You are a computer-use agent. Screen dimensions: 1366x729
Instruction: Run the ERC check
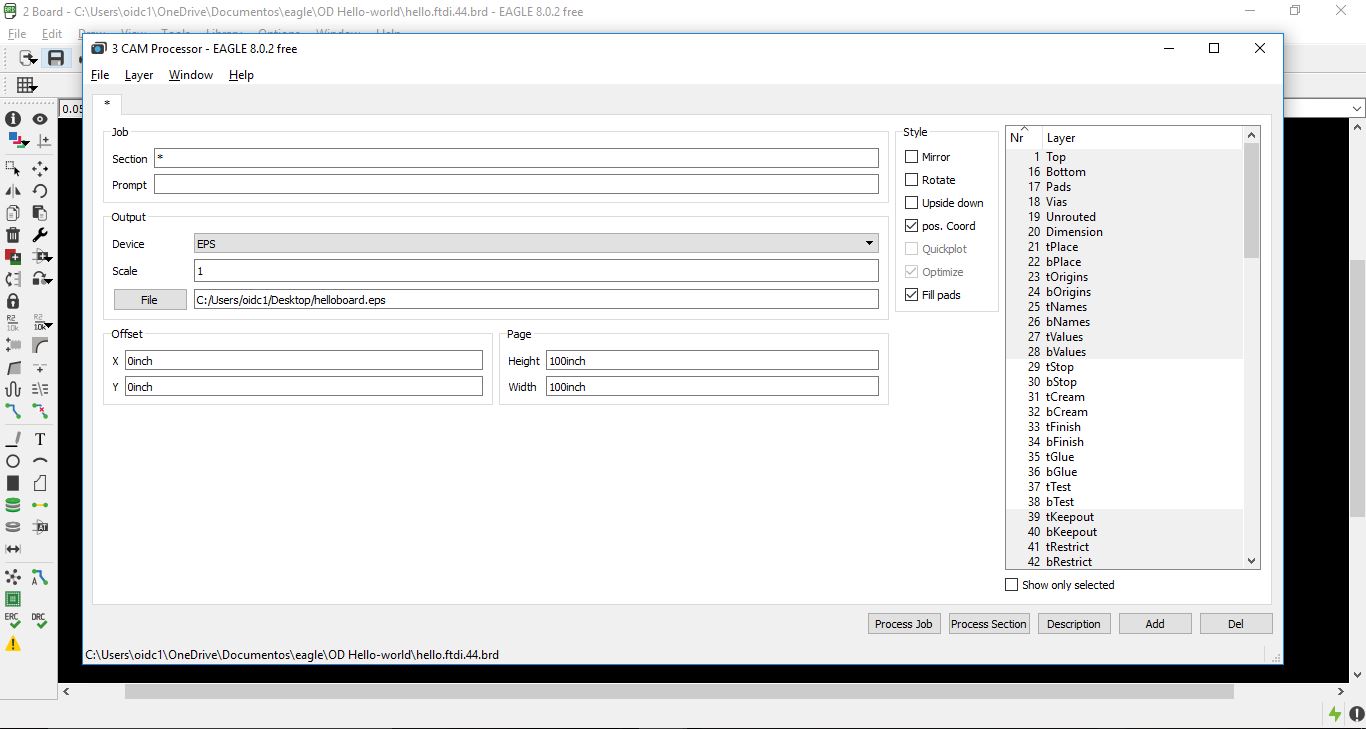12,621
